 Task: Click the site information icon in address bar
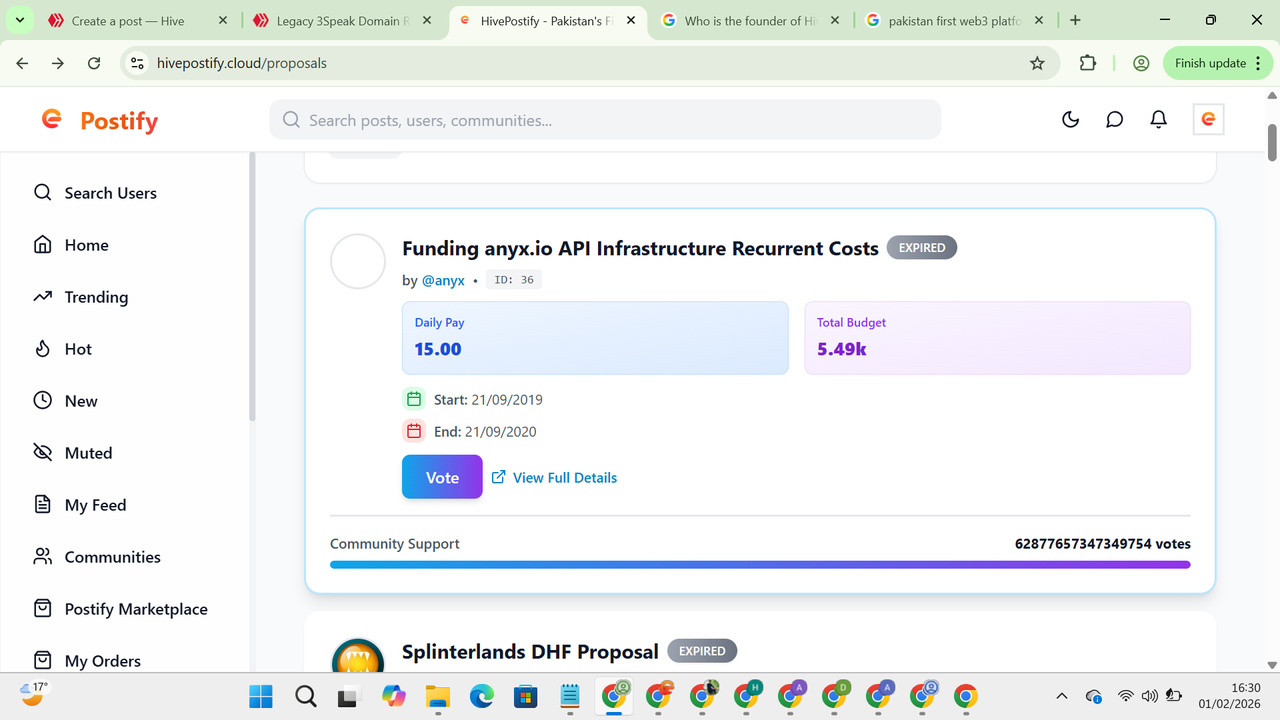pyautogui.click(x=138, y=63)
